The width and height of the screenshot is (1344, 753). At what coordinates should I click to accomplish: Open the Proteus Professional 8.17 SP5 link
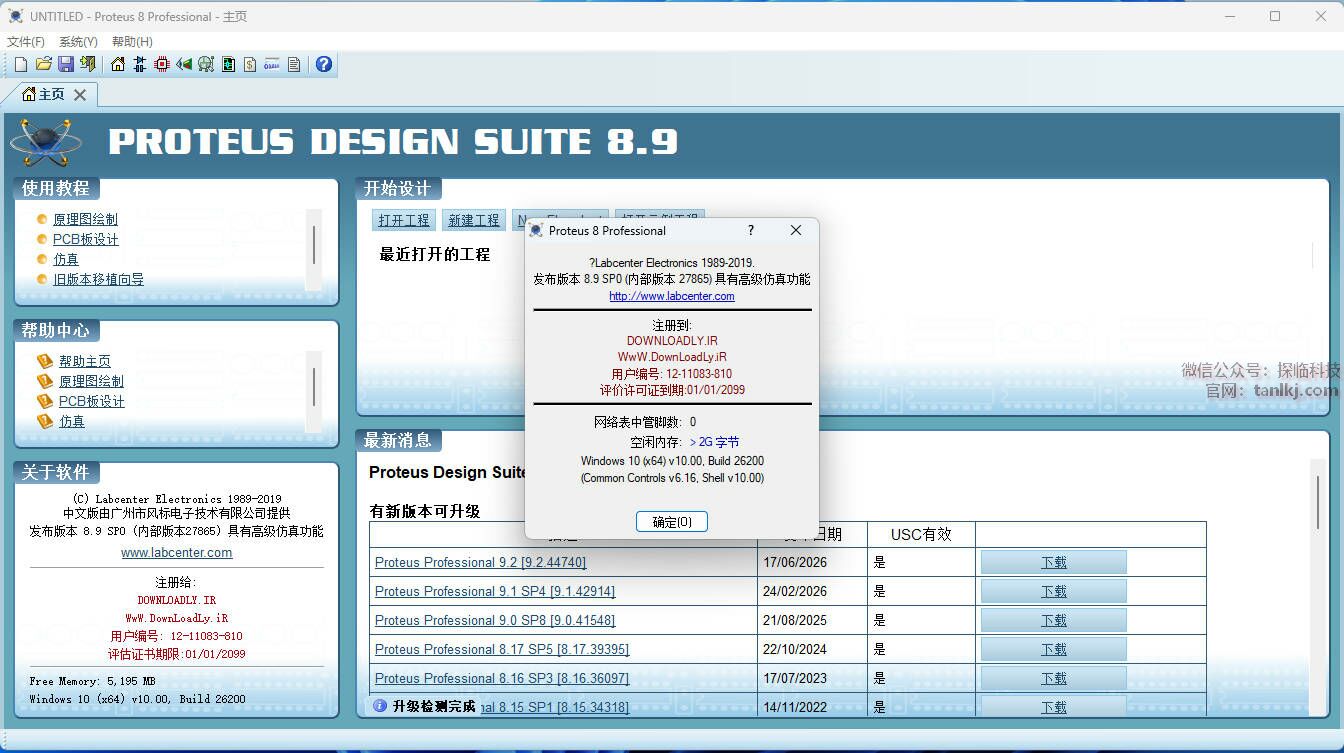(502, 649)
